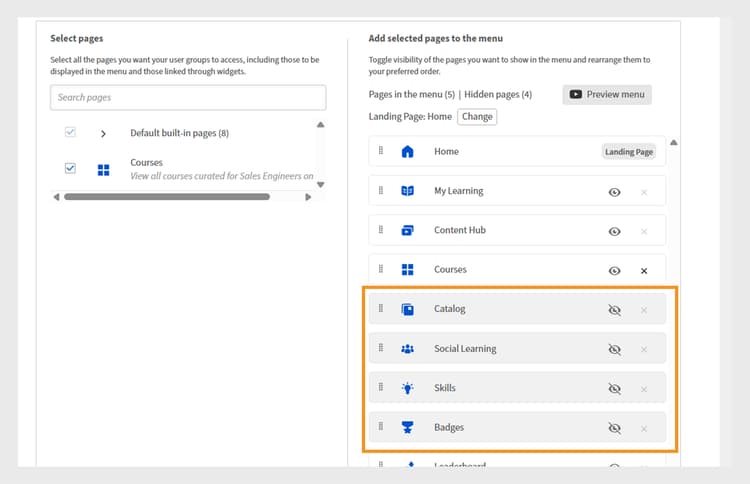
Task: Expand Default built-in pages group
Action: click(x=103, y=133)
